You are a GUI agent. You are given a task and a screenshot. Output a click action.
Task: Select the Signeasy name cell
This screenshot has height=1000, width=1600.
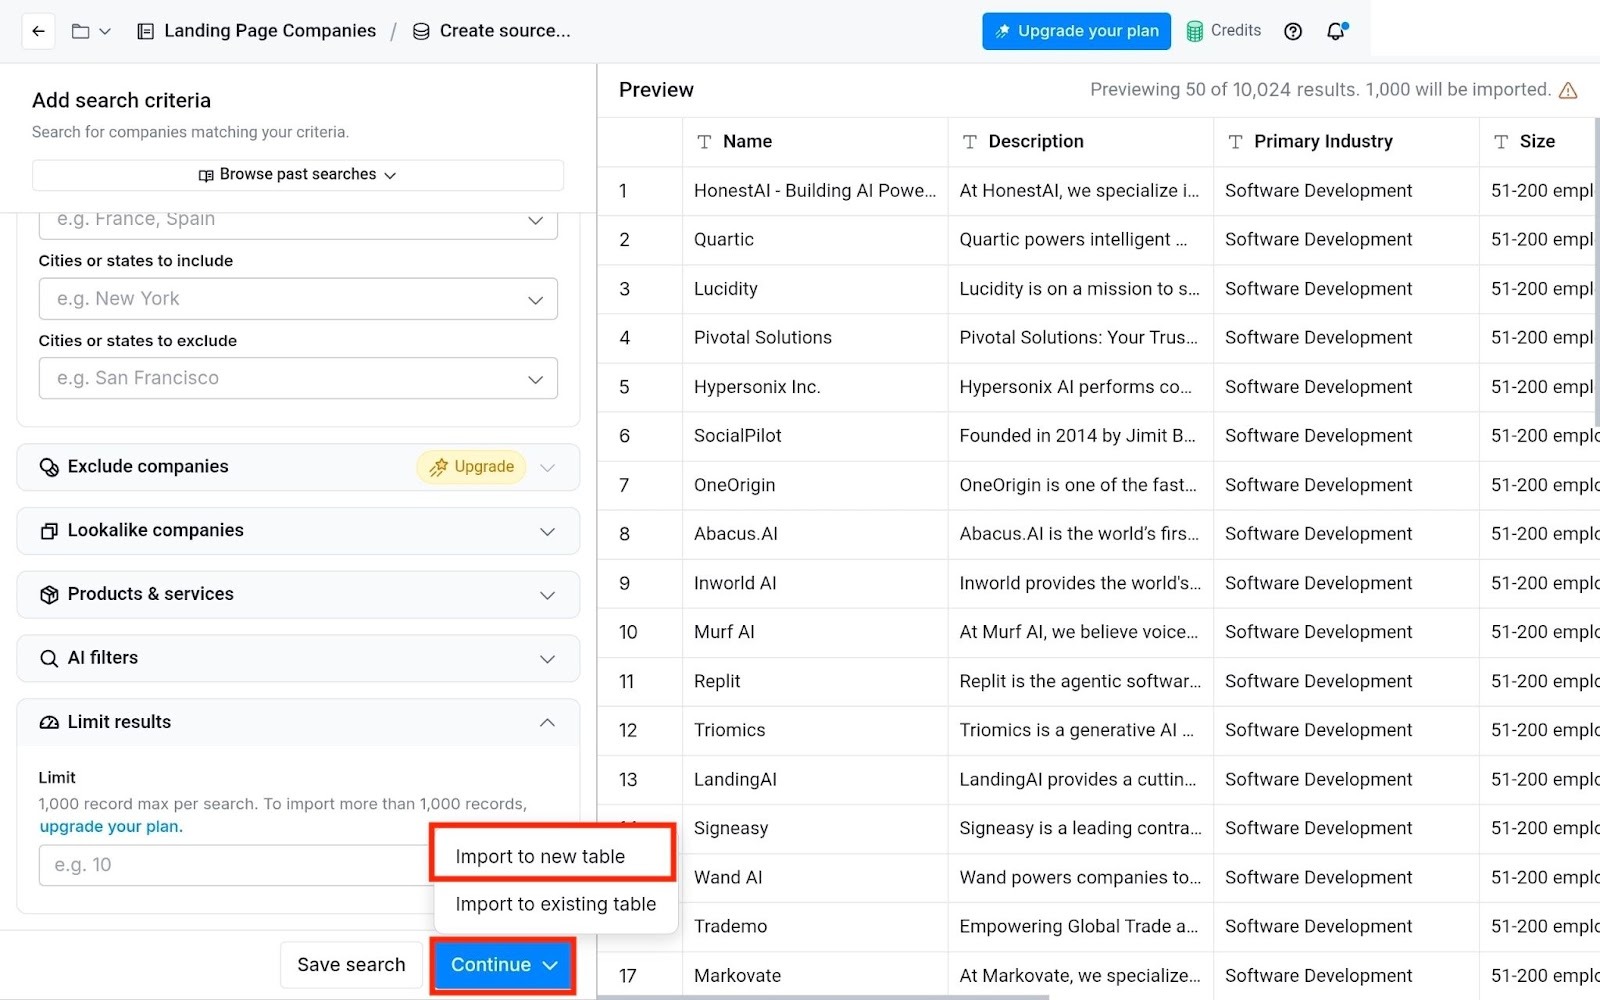point(815,828)
